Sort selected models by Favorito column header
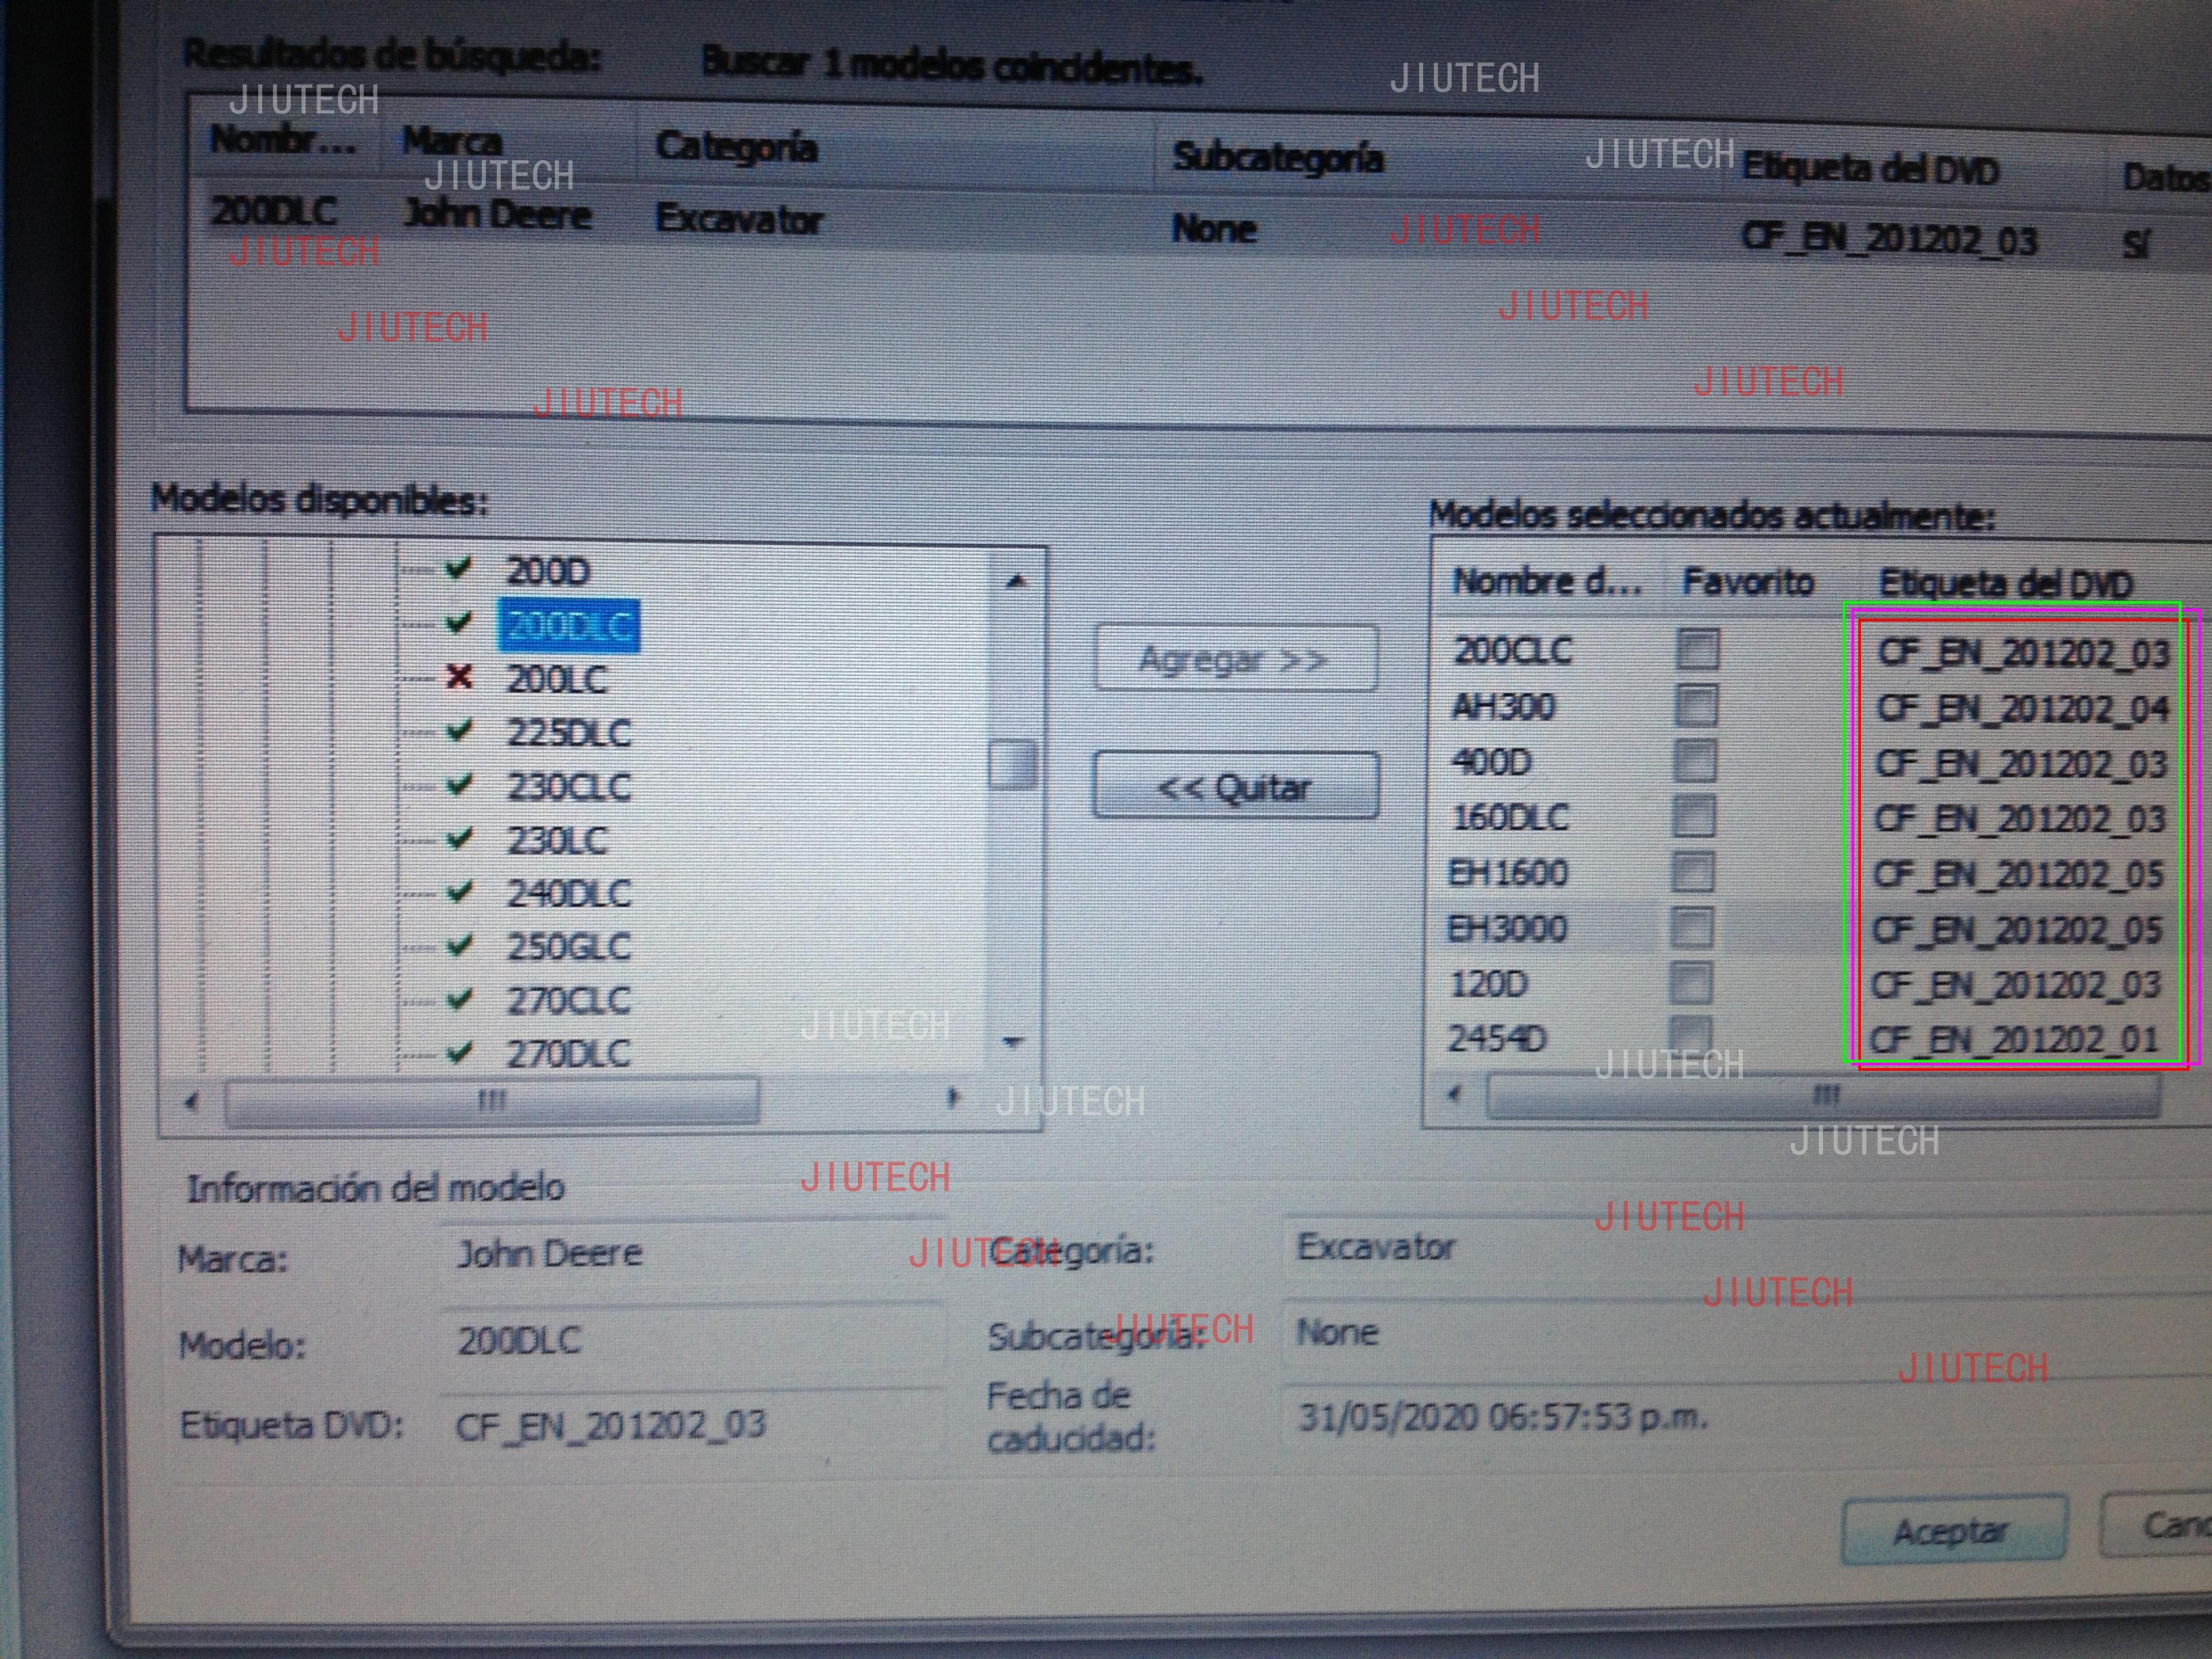2212x1659 pixels. (x=1748, y=581)
